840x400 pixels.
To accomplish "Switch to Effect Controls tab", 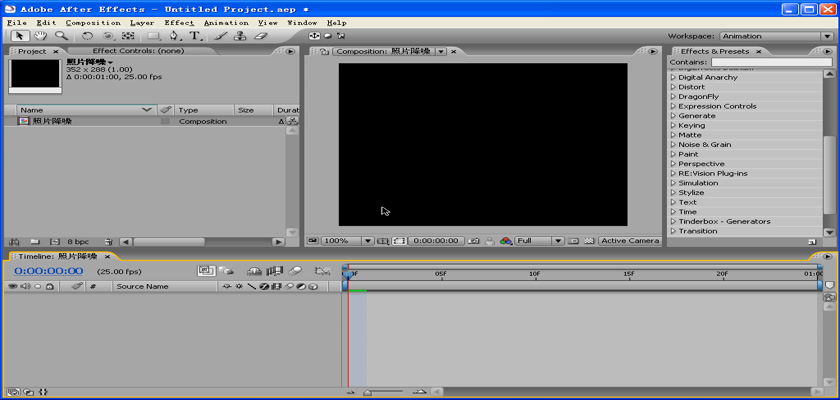I will (x=137, y=51).
